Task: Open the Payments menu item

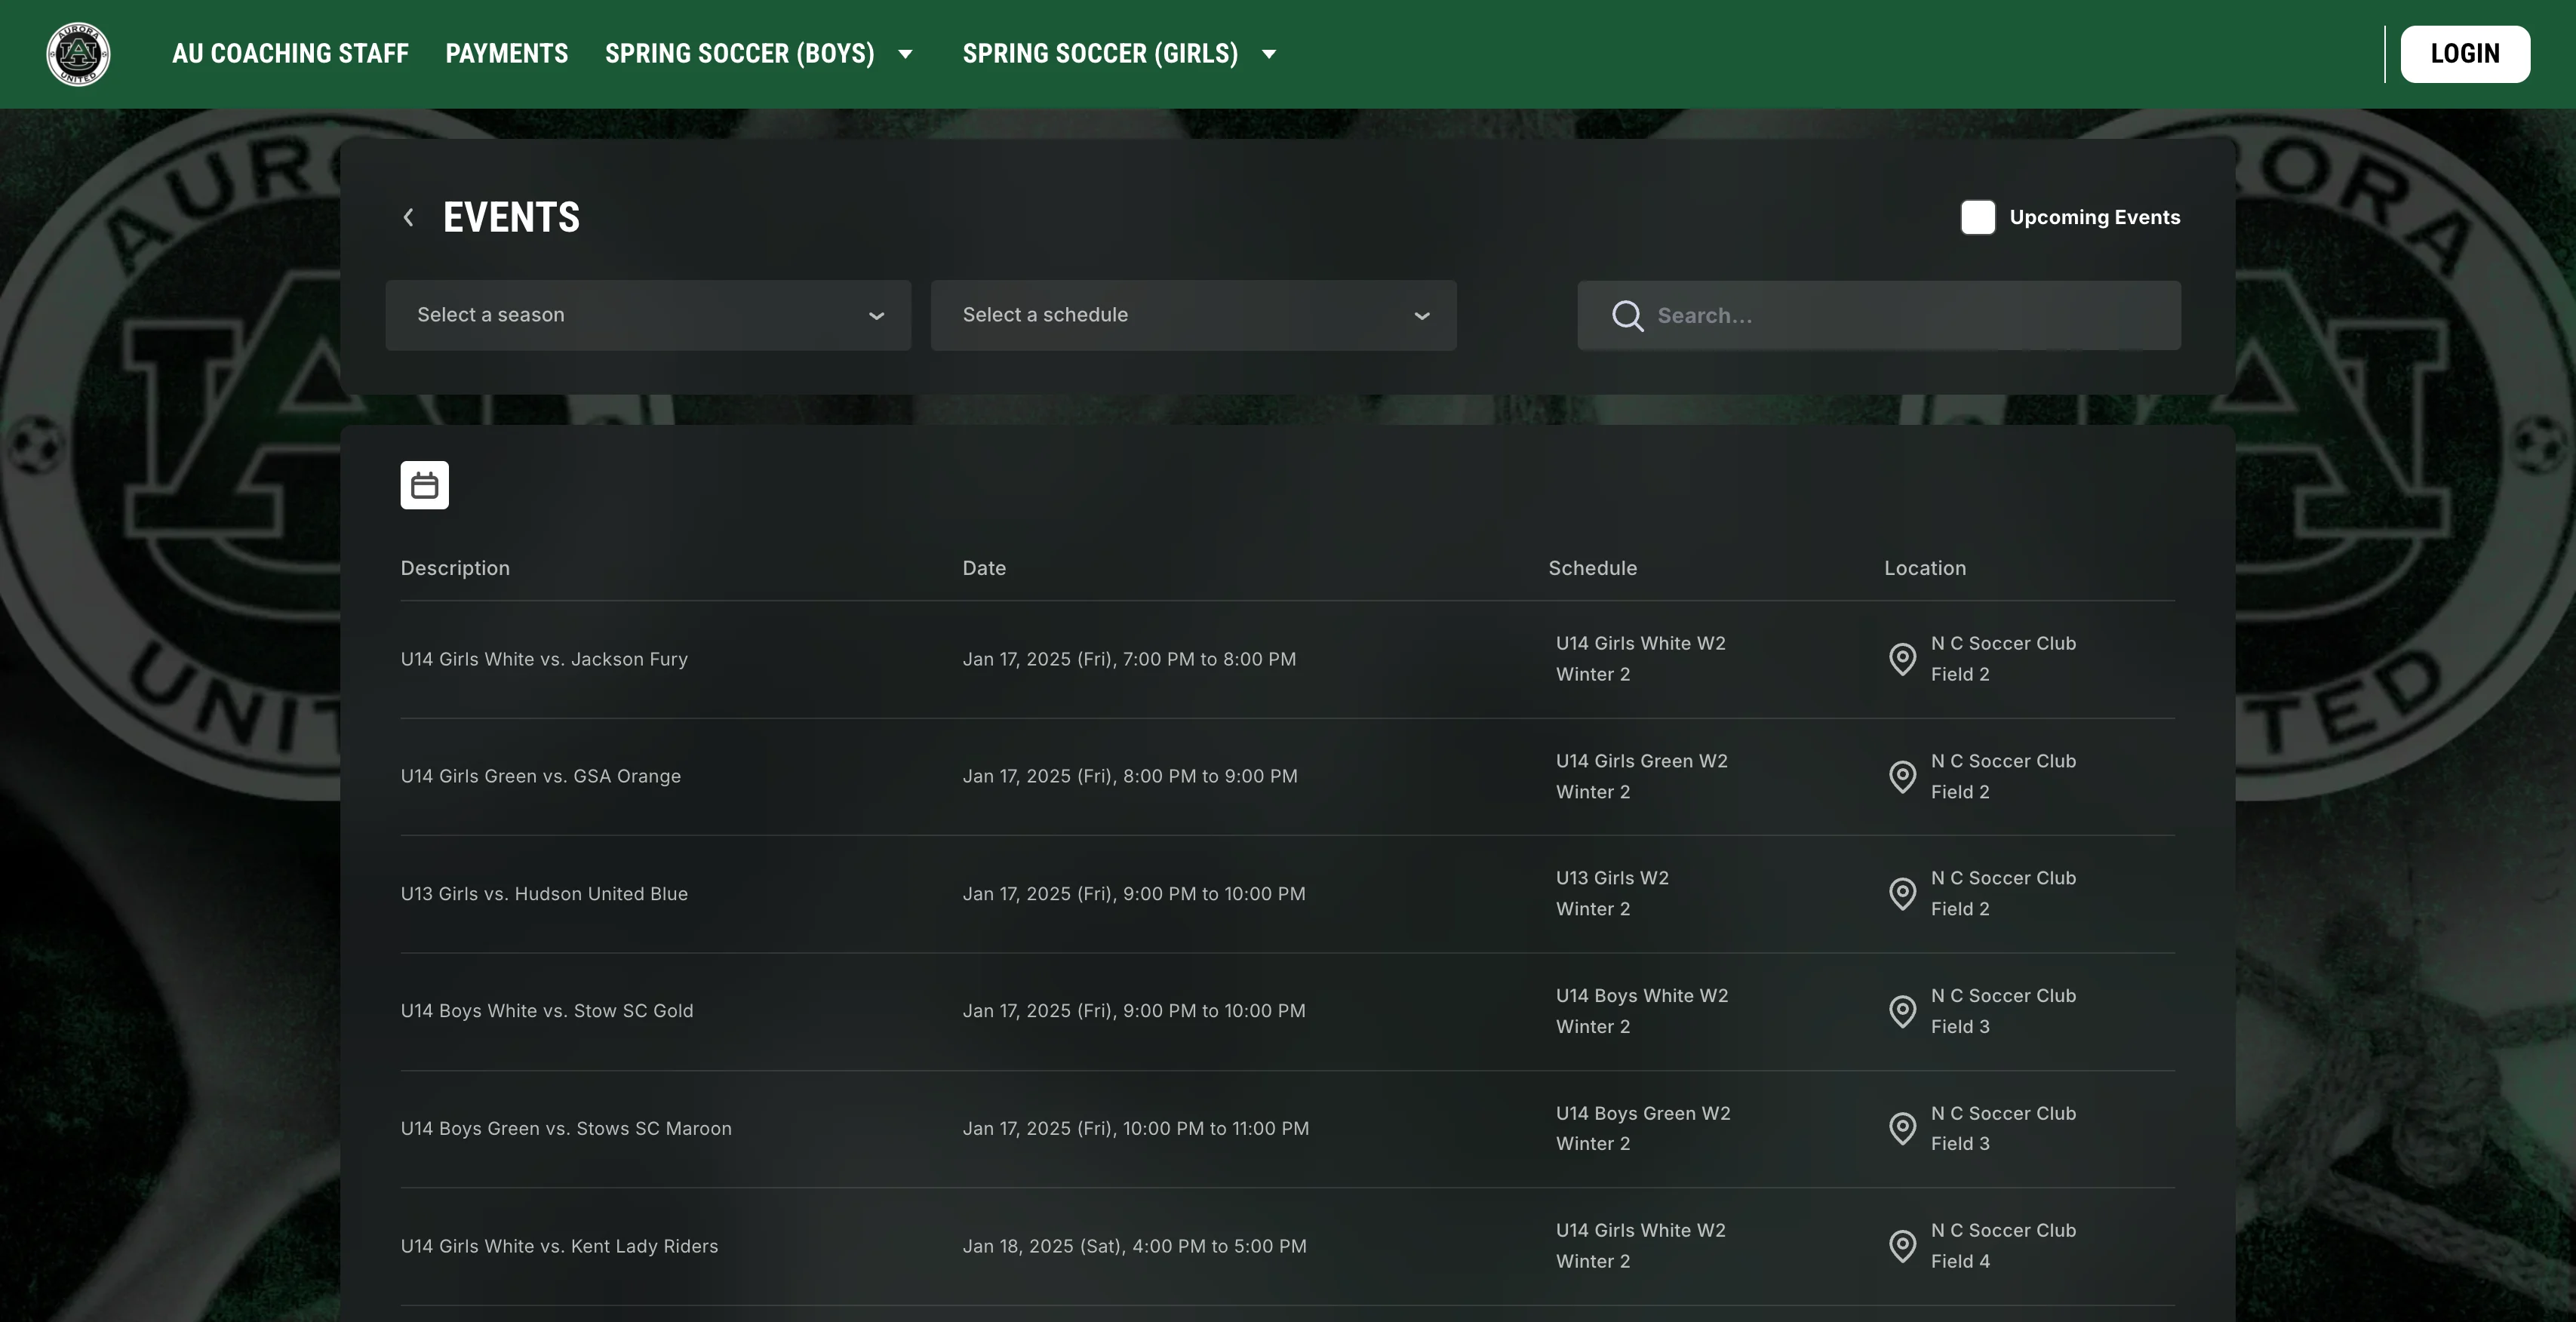Action: 507,54
